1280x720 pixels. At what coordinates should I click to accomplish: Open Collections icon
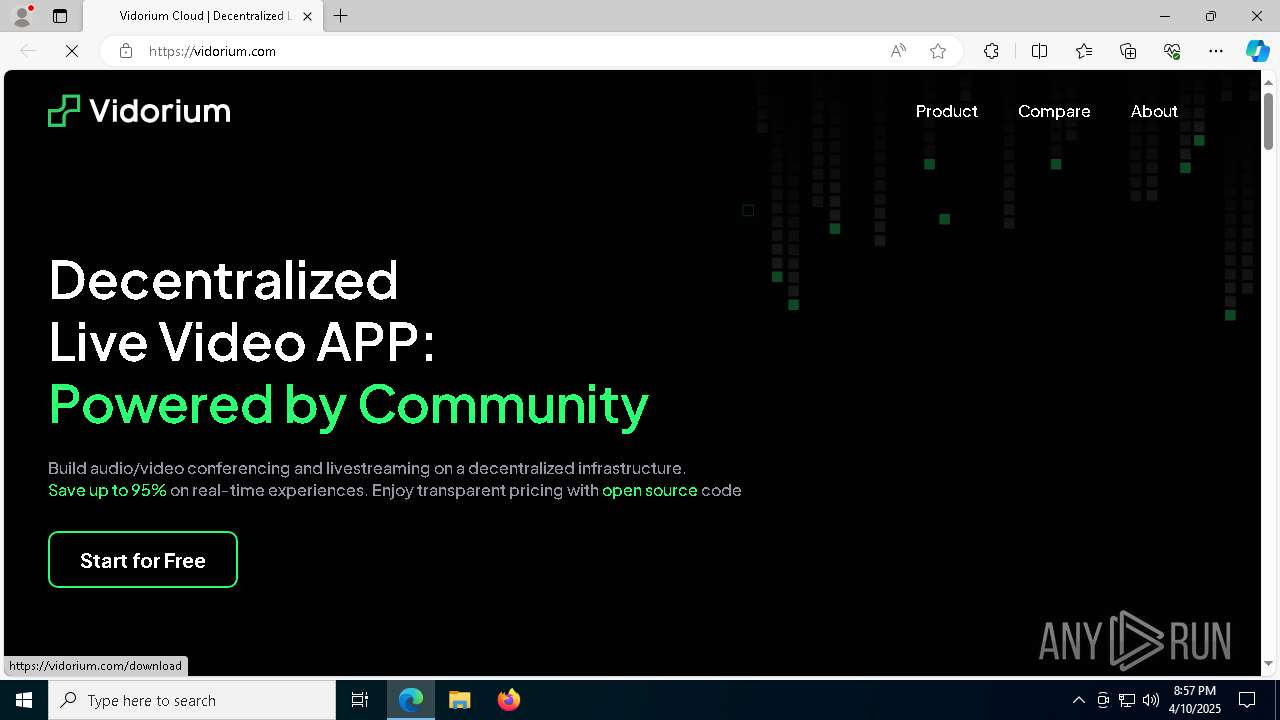click(1128, 51)
